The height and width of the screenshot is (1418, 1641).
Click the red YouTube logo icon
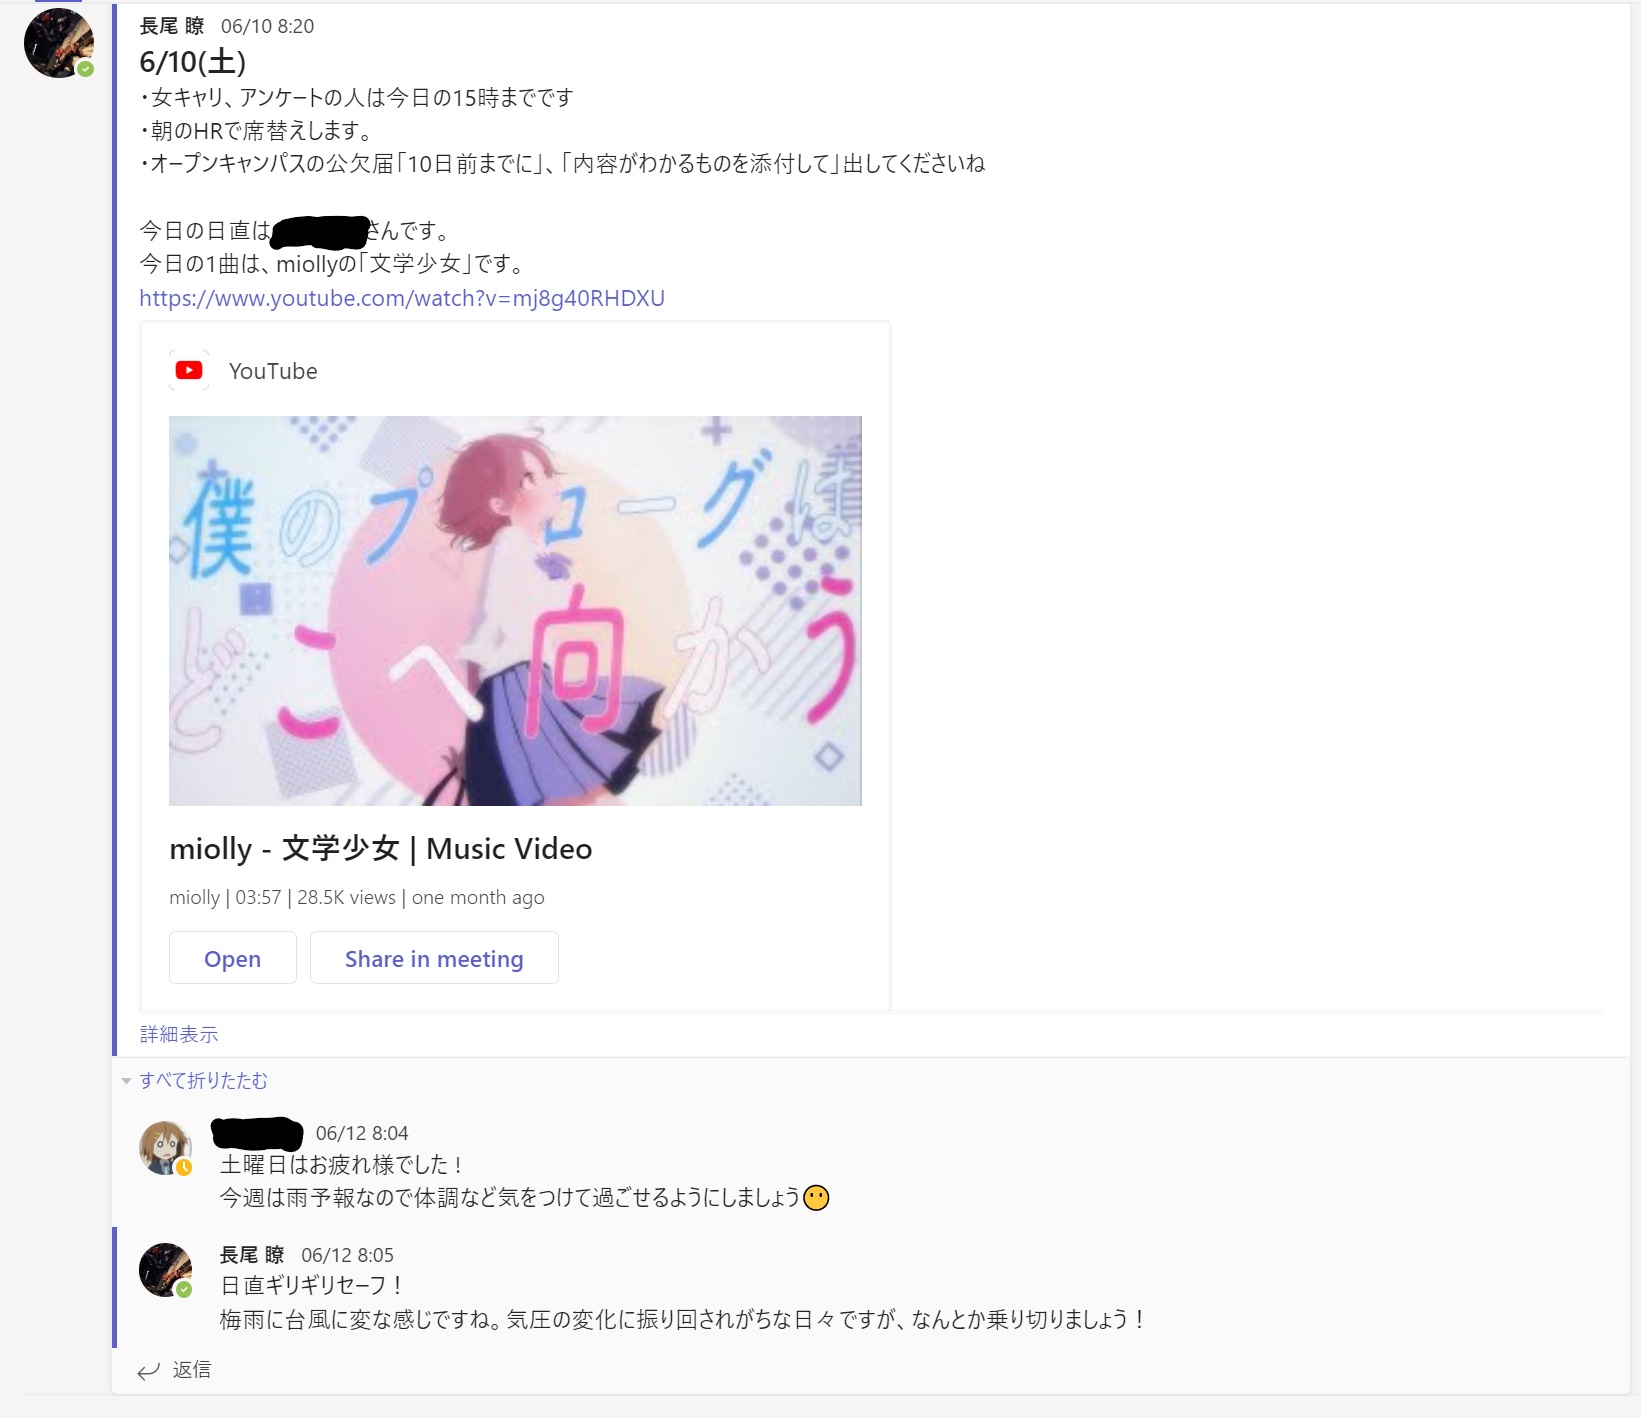point(189,371)
